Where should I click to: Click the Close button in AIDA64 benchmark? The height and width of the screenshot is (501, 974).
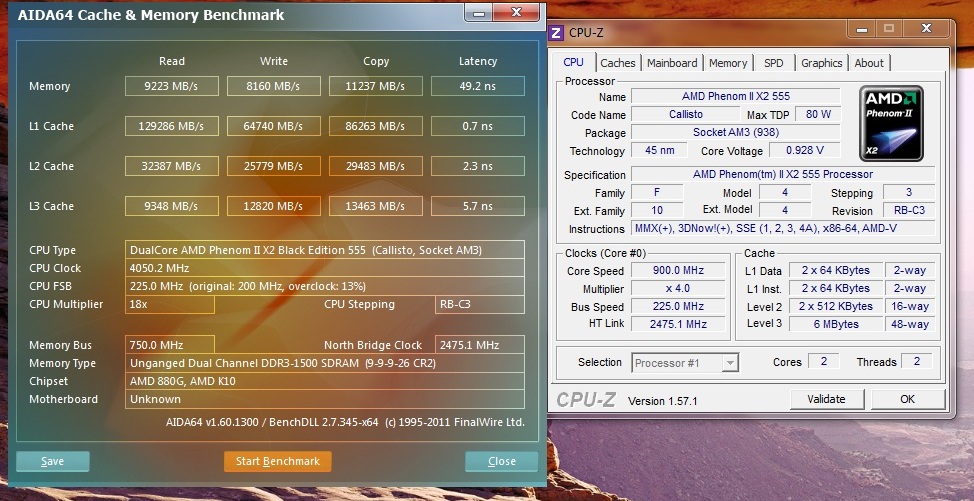pos(501,461)
